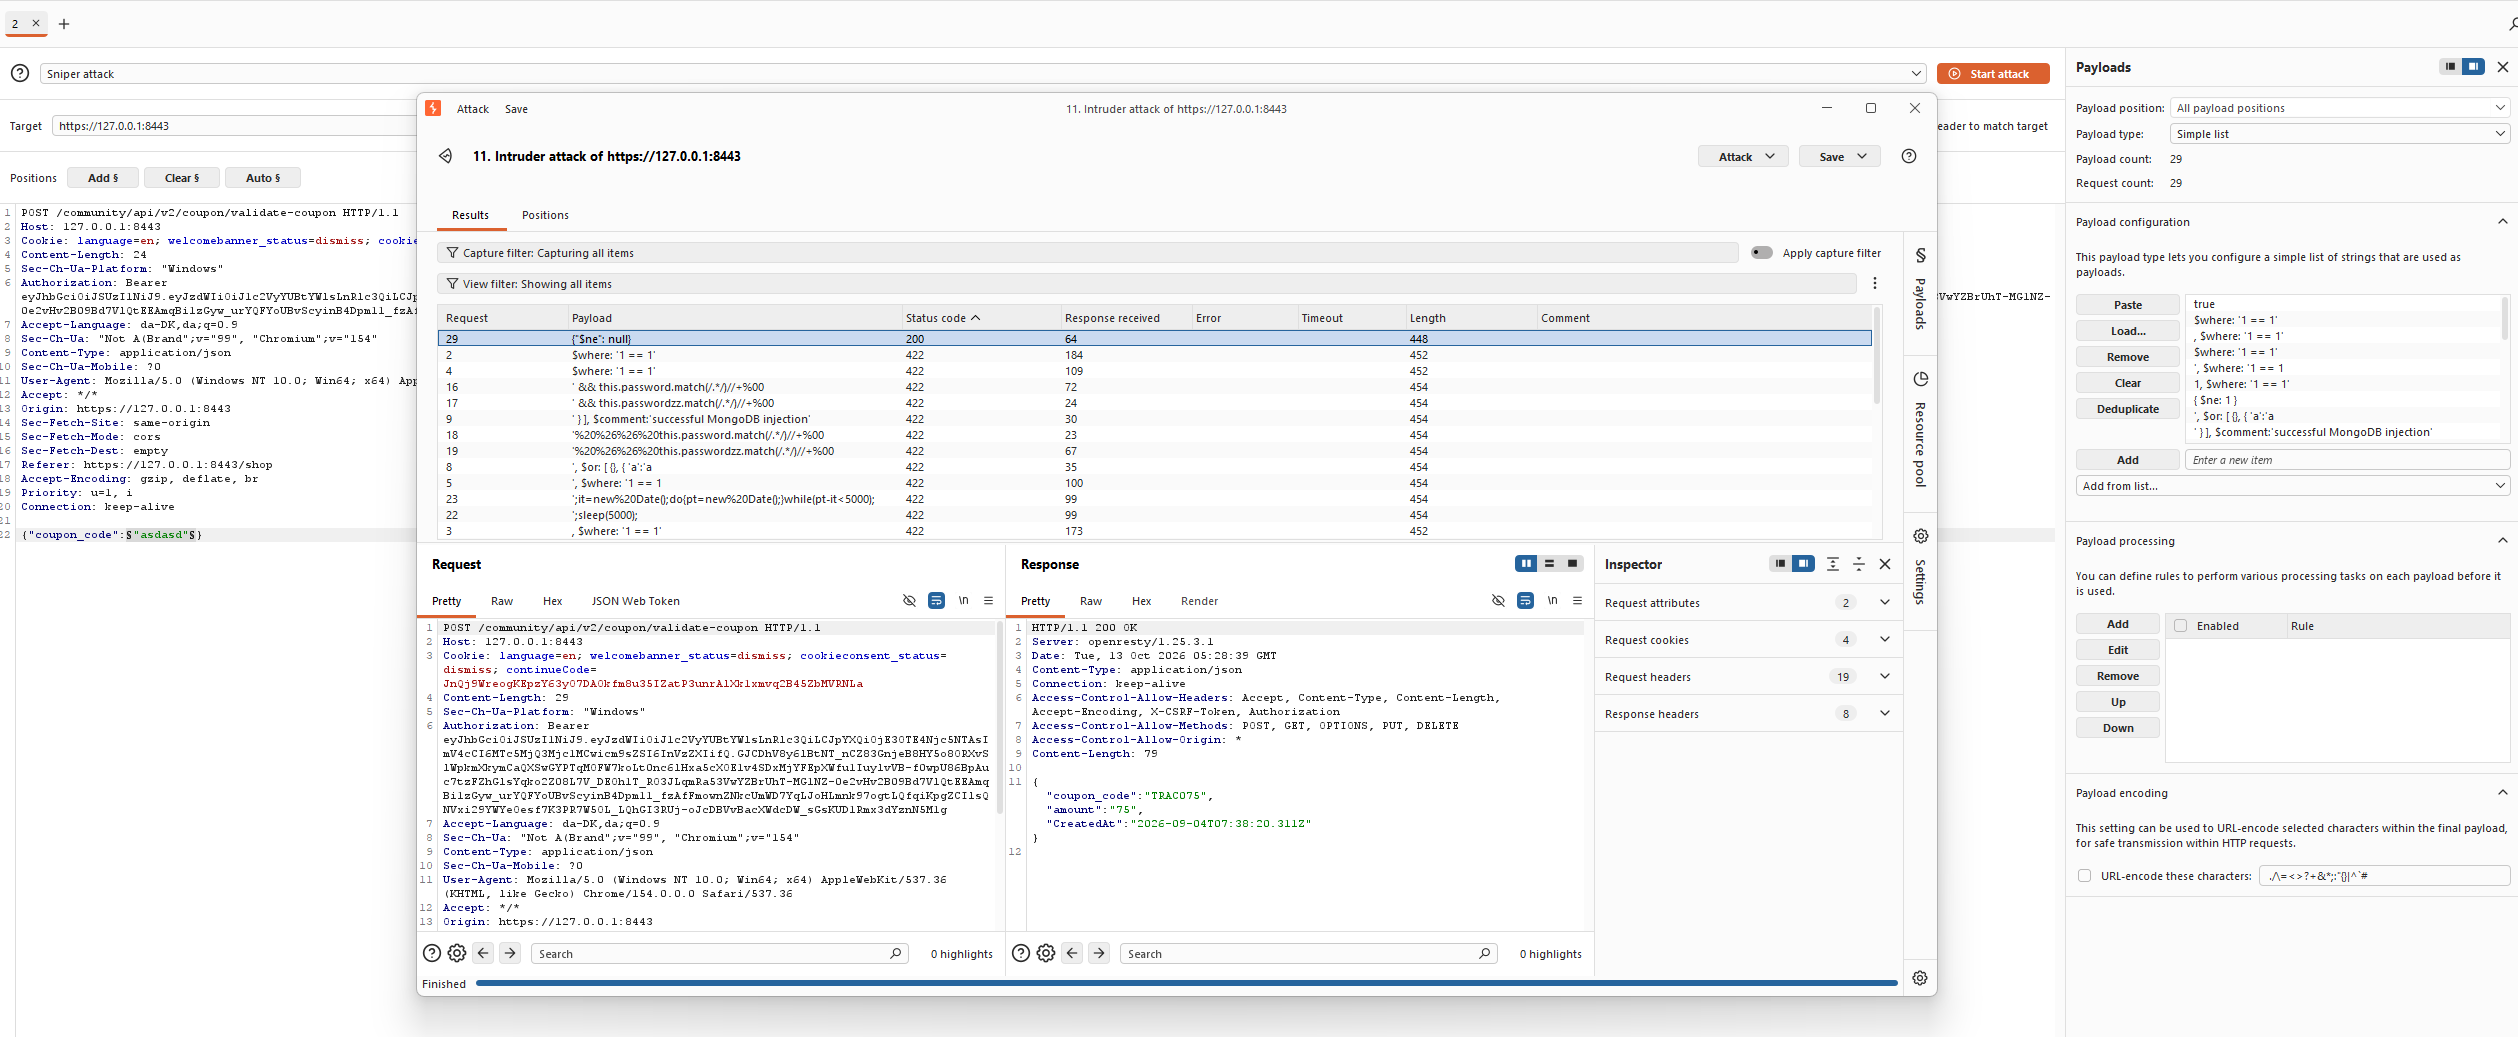Image resolution: width=2518 pixels, height=1037 pixels.
Task: Click the Start attack button
Action: tap(1992, 74)
